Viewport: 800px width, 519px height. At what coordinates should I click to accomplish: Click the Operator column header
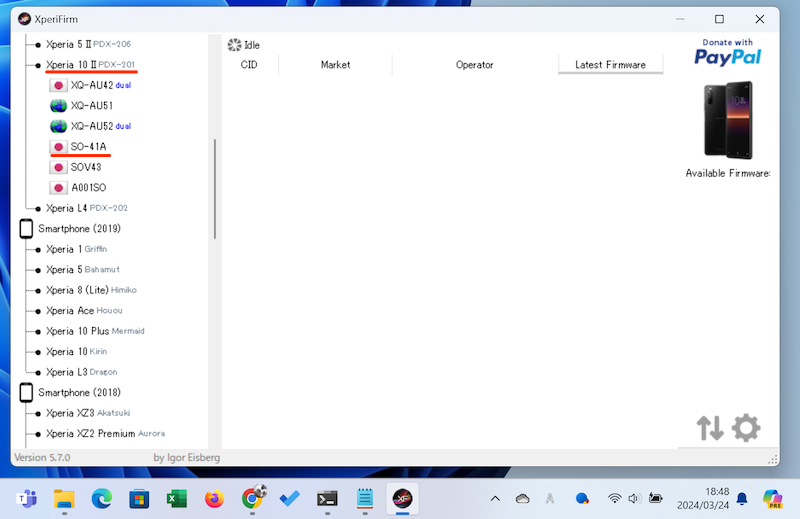point(474,65)
